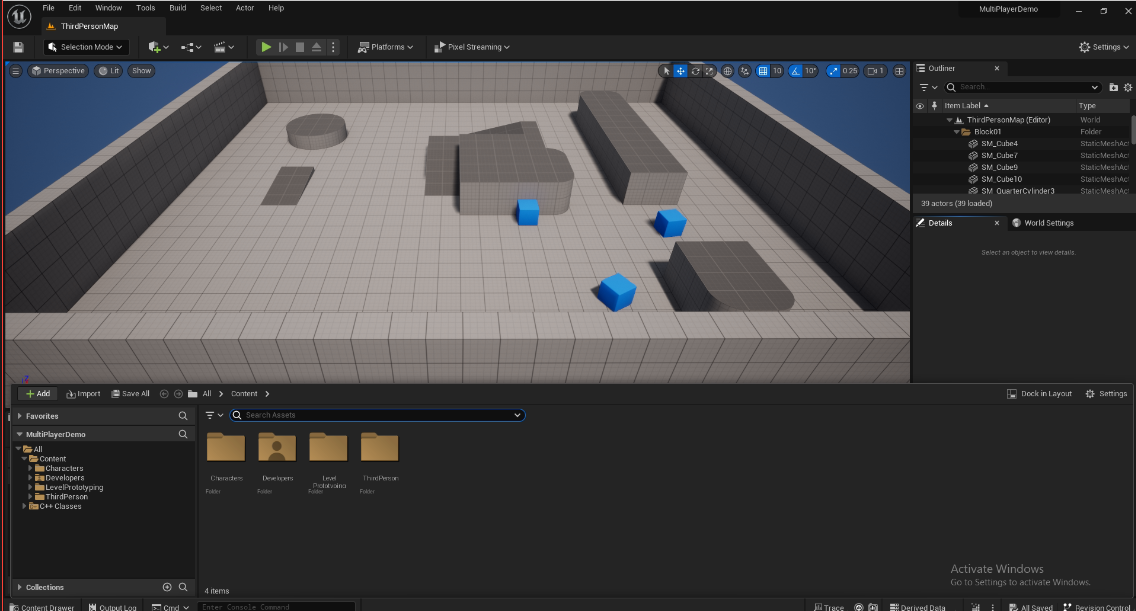Toggle grid snapping in viewport
This screenshot has height=611, width=1136.
(763, 71)
